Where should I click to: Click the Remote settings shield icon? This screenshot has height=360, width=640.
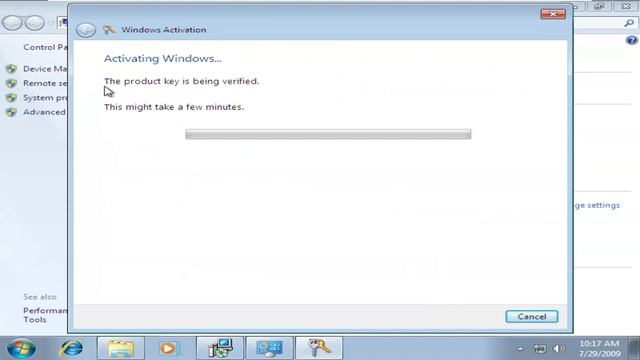[11, 83]
